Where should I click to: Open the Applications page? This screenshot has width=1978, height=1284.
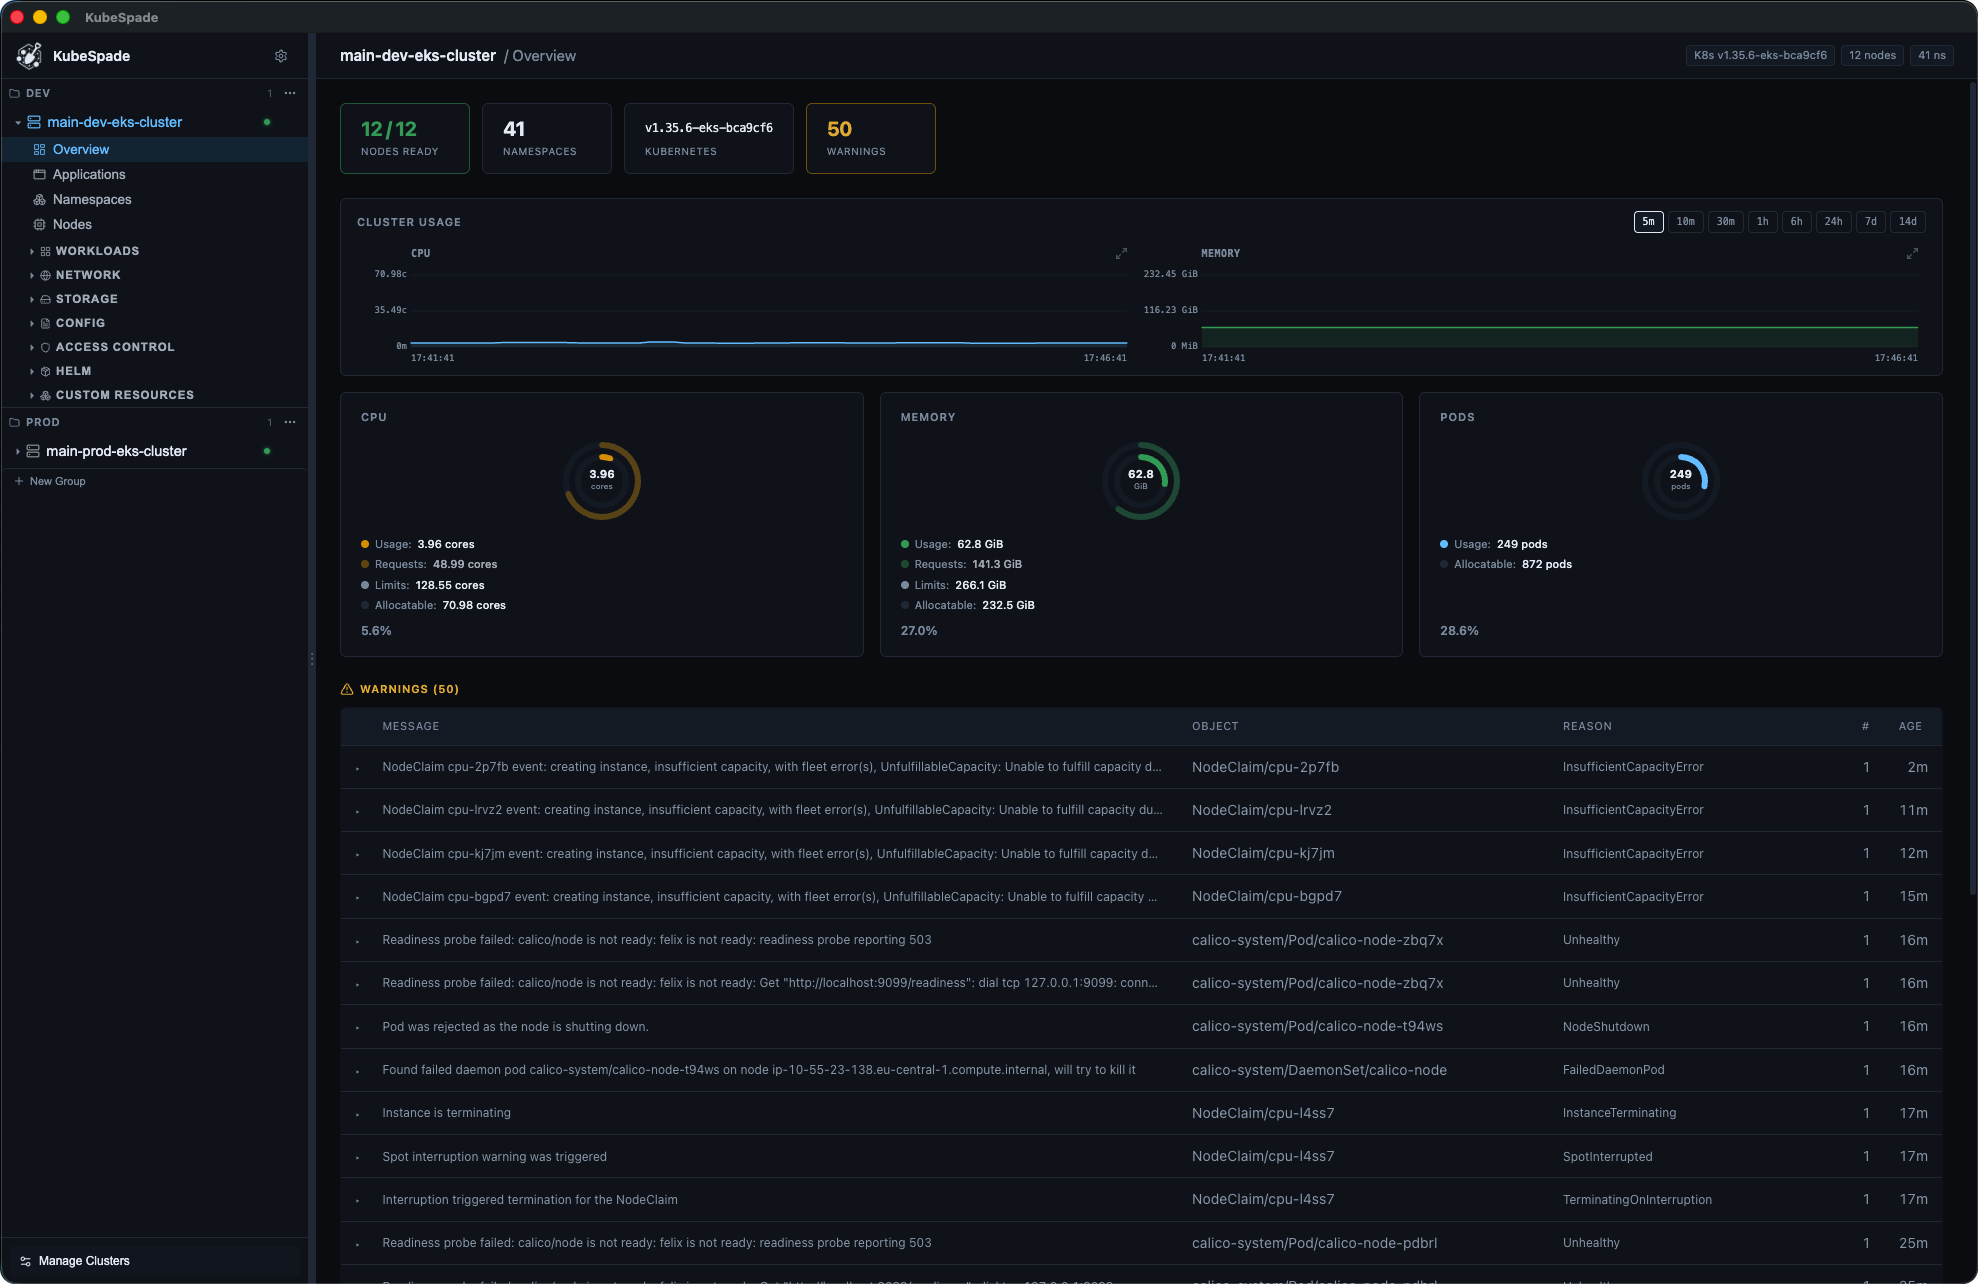[x=155, y=174]
